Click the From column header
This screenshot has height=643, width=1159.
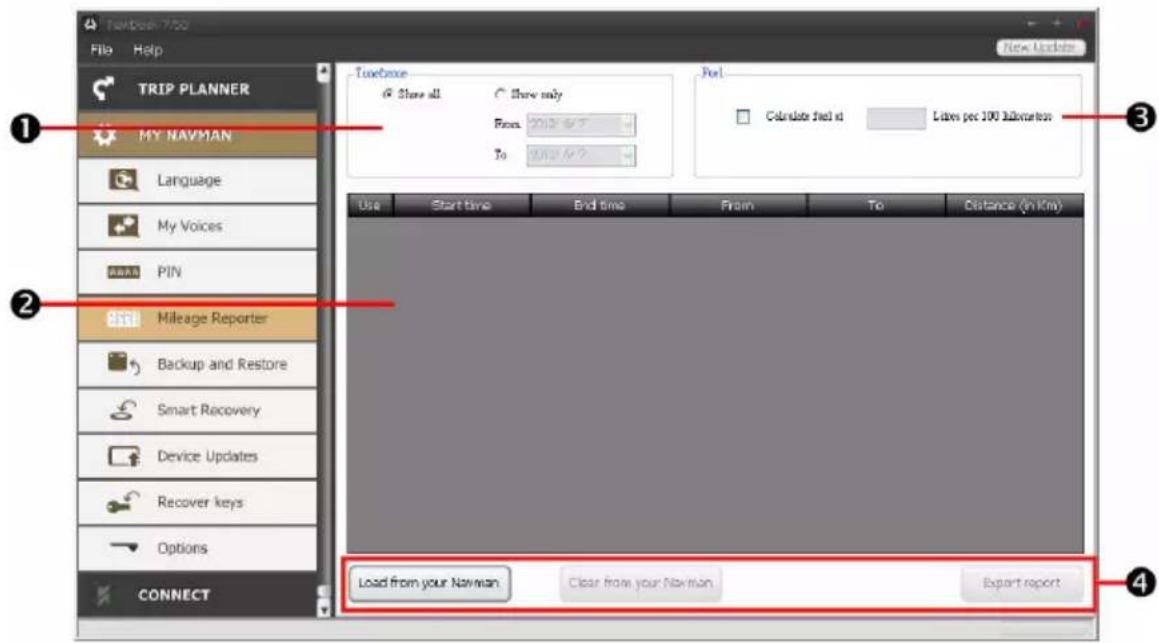738,205
